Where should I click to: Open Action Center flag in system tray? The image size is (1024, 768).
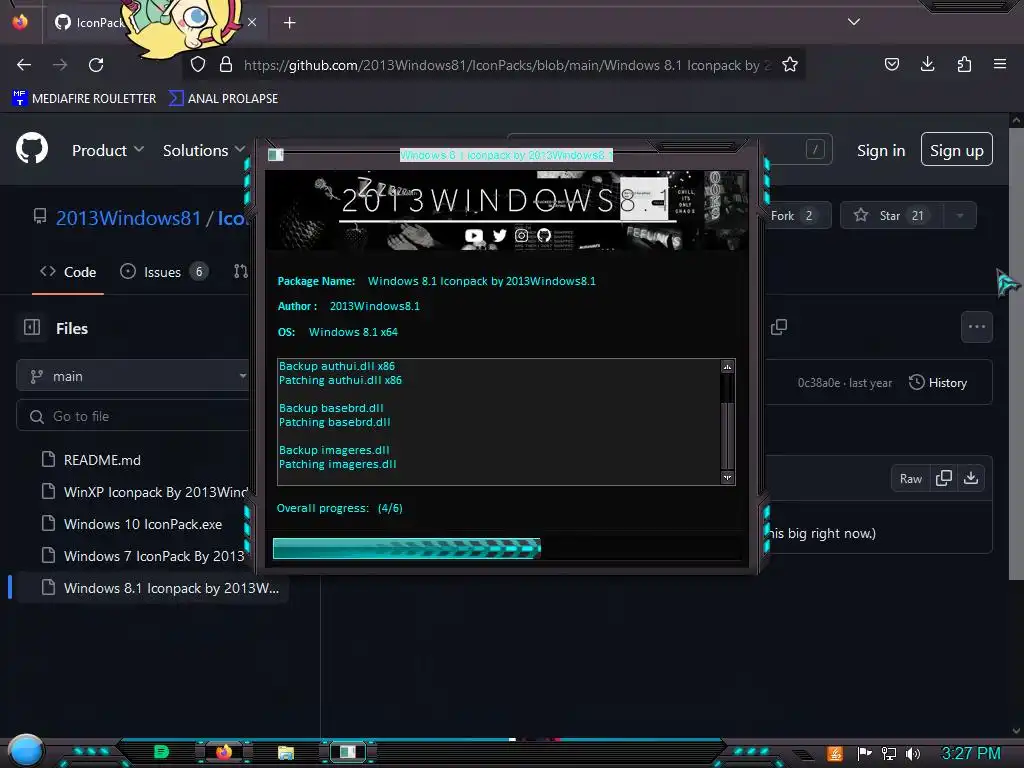pyautogui.click(x=864, y=754)
